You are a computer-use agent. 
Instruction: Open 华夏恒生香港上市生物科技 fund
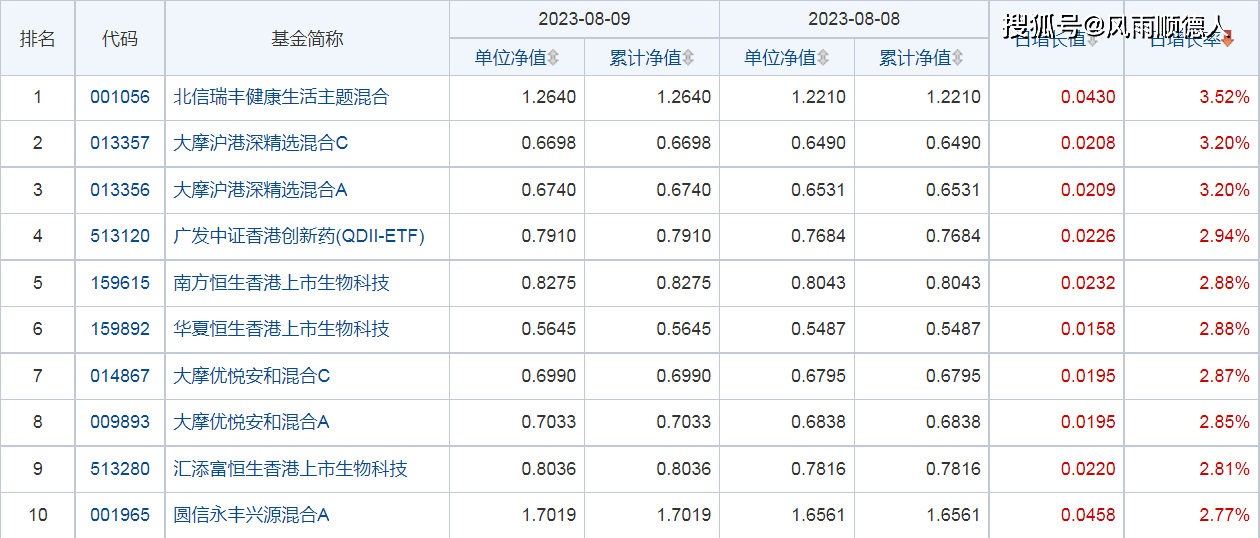pyautogui.click(x=281, y=329)
